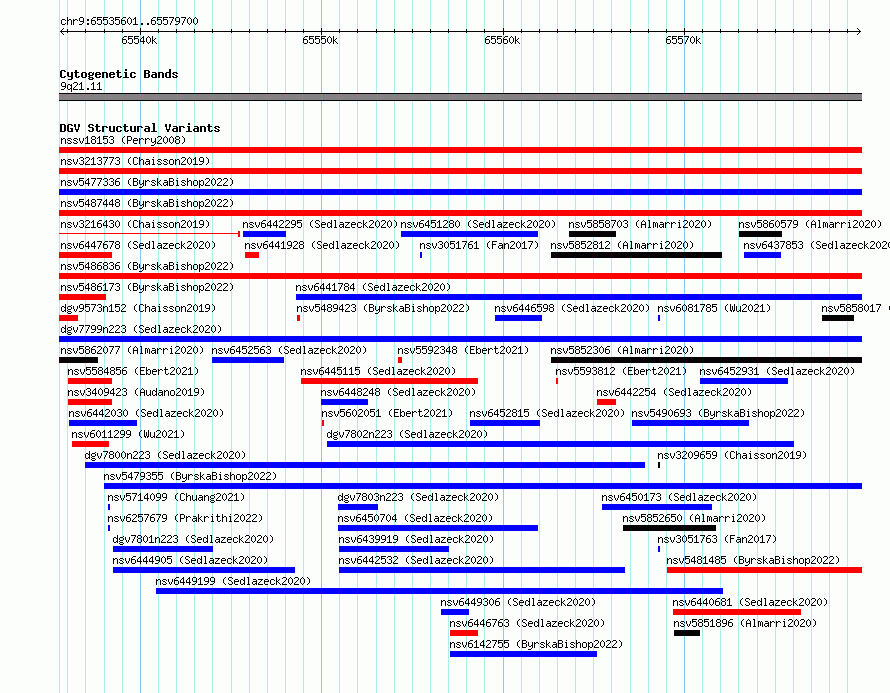
Task: Open dgv7799n223 (Sedlazeck2020) variant
Action: pyautogui.click(x=141, y=329)
